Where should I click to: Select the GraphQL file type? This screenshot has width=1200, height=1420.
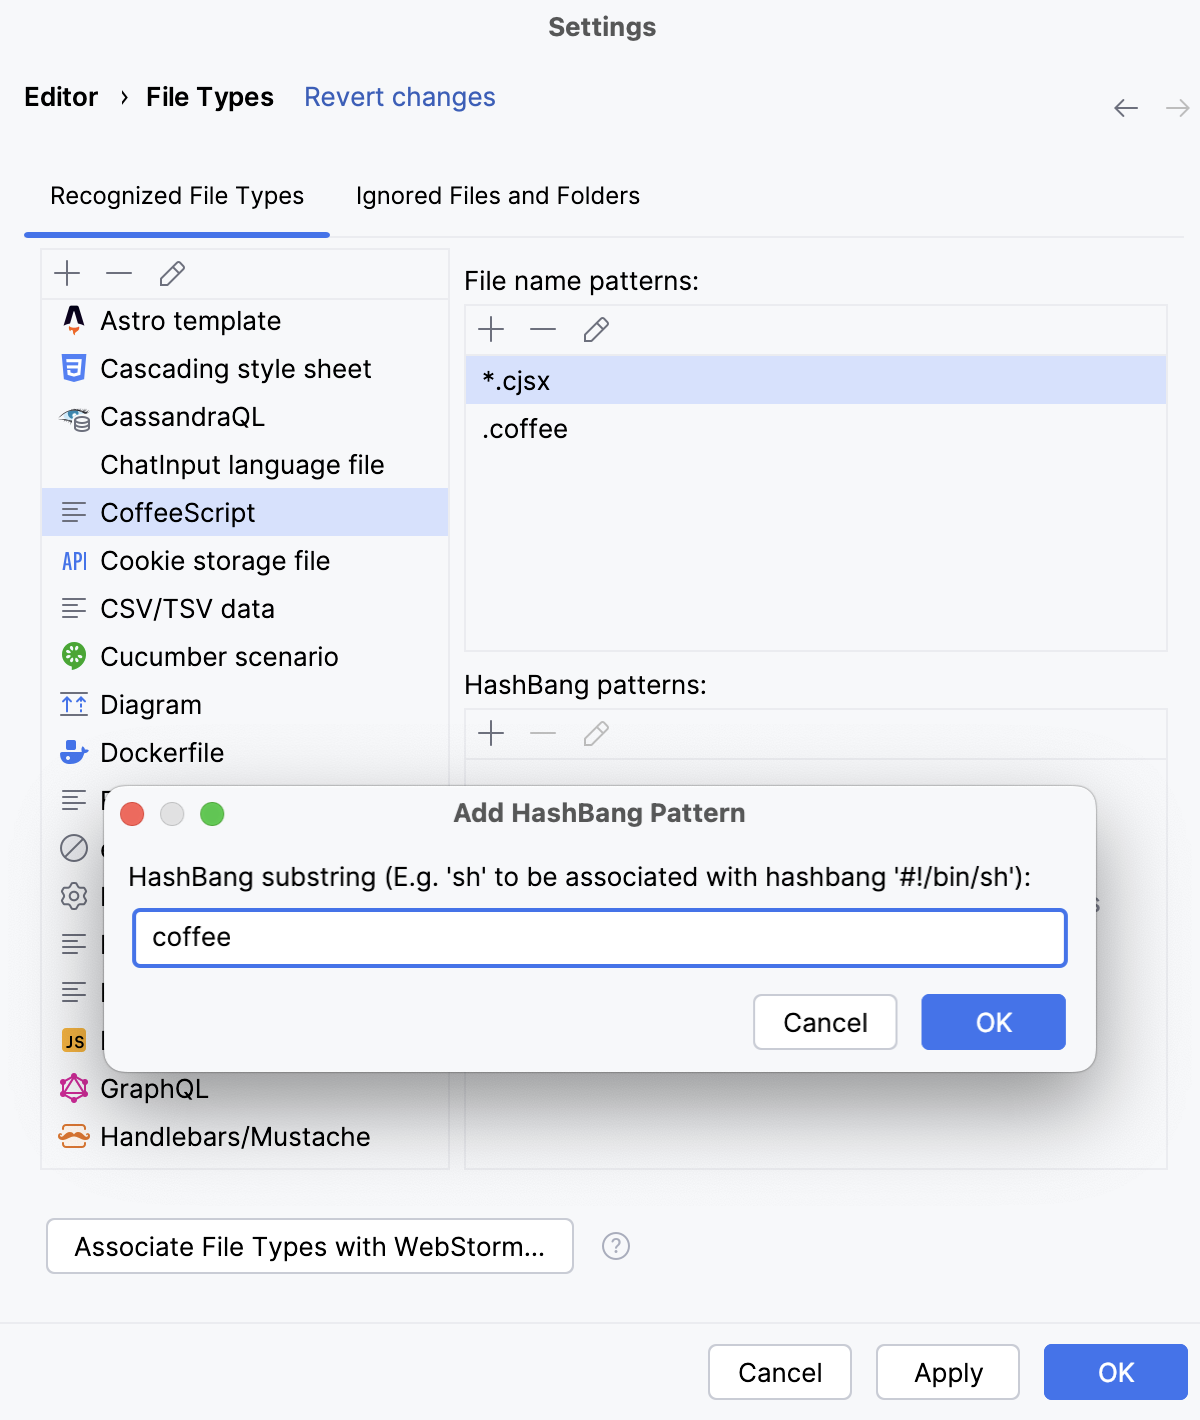pyautogui.click(x=154, y=1089)
